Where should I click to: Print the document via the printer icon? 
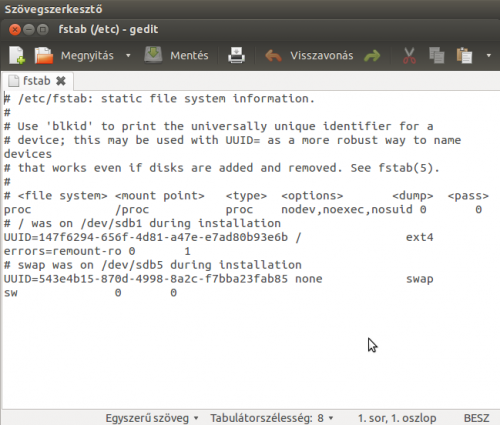click(x=236, y=55)
